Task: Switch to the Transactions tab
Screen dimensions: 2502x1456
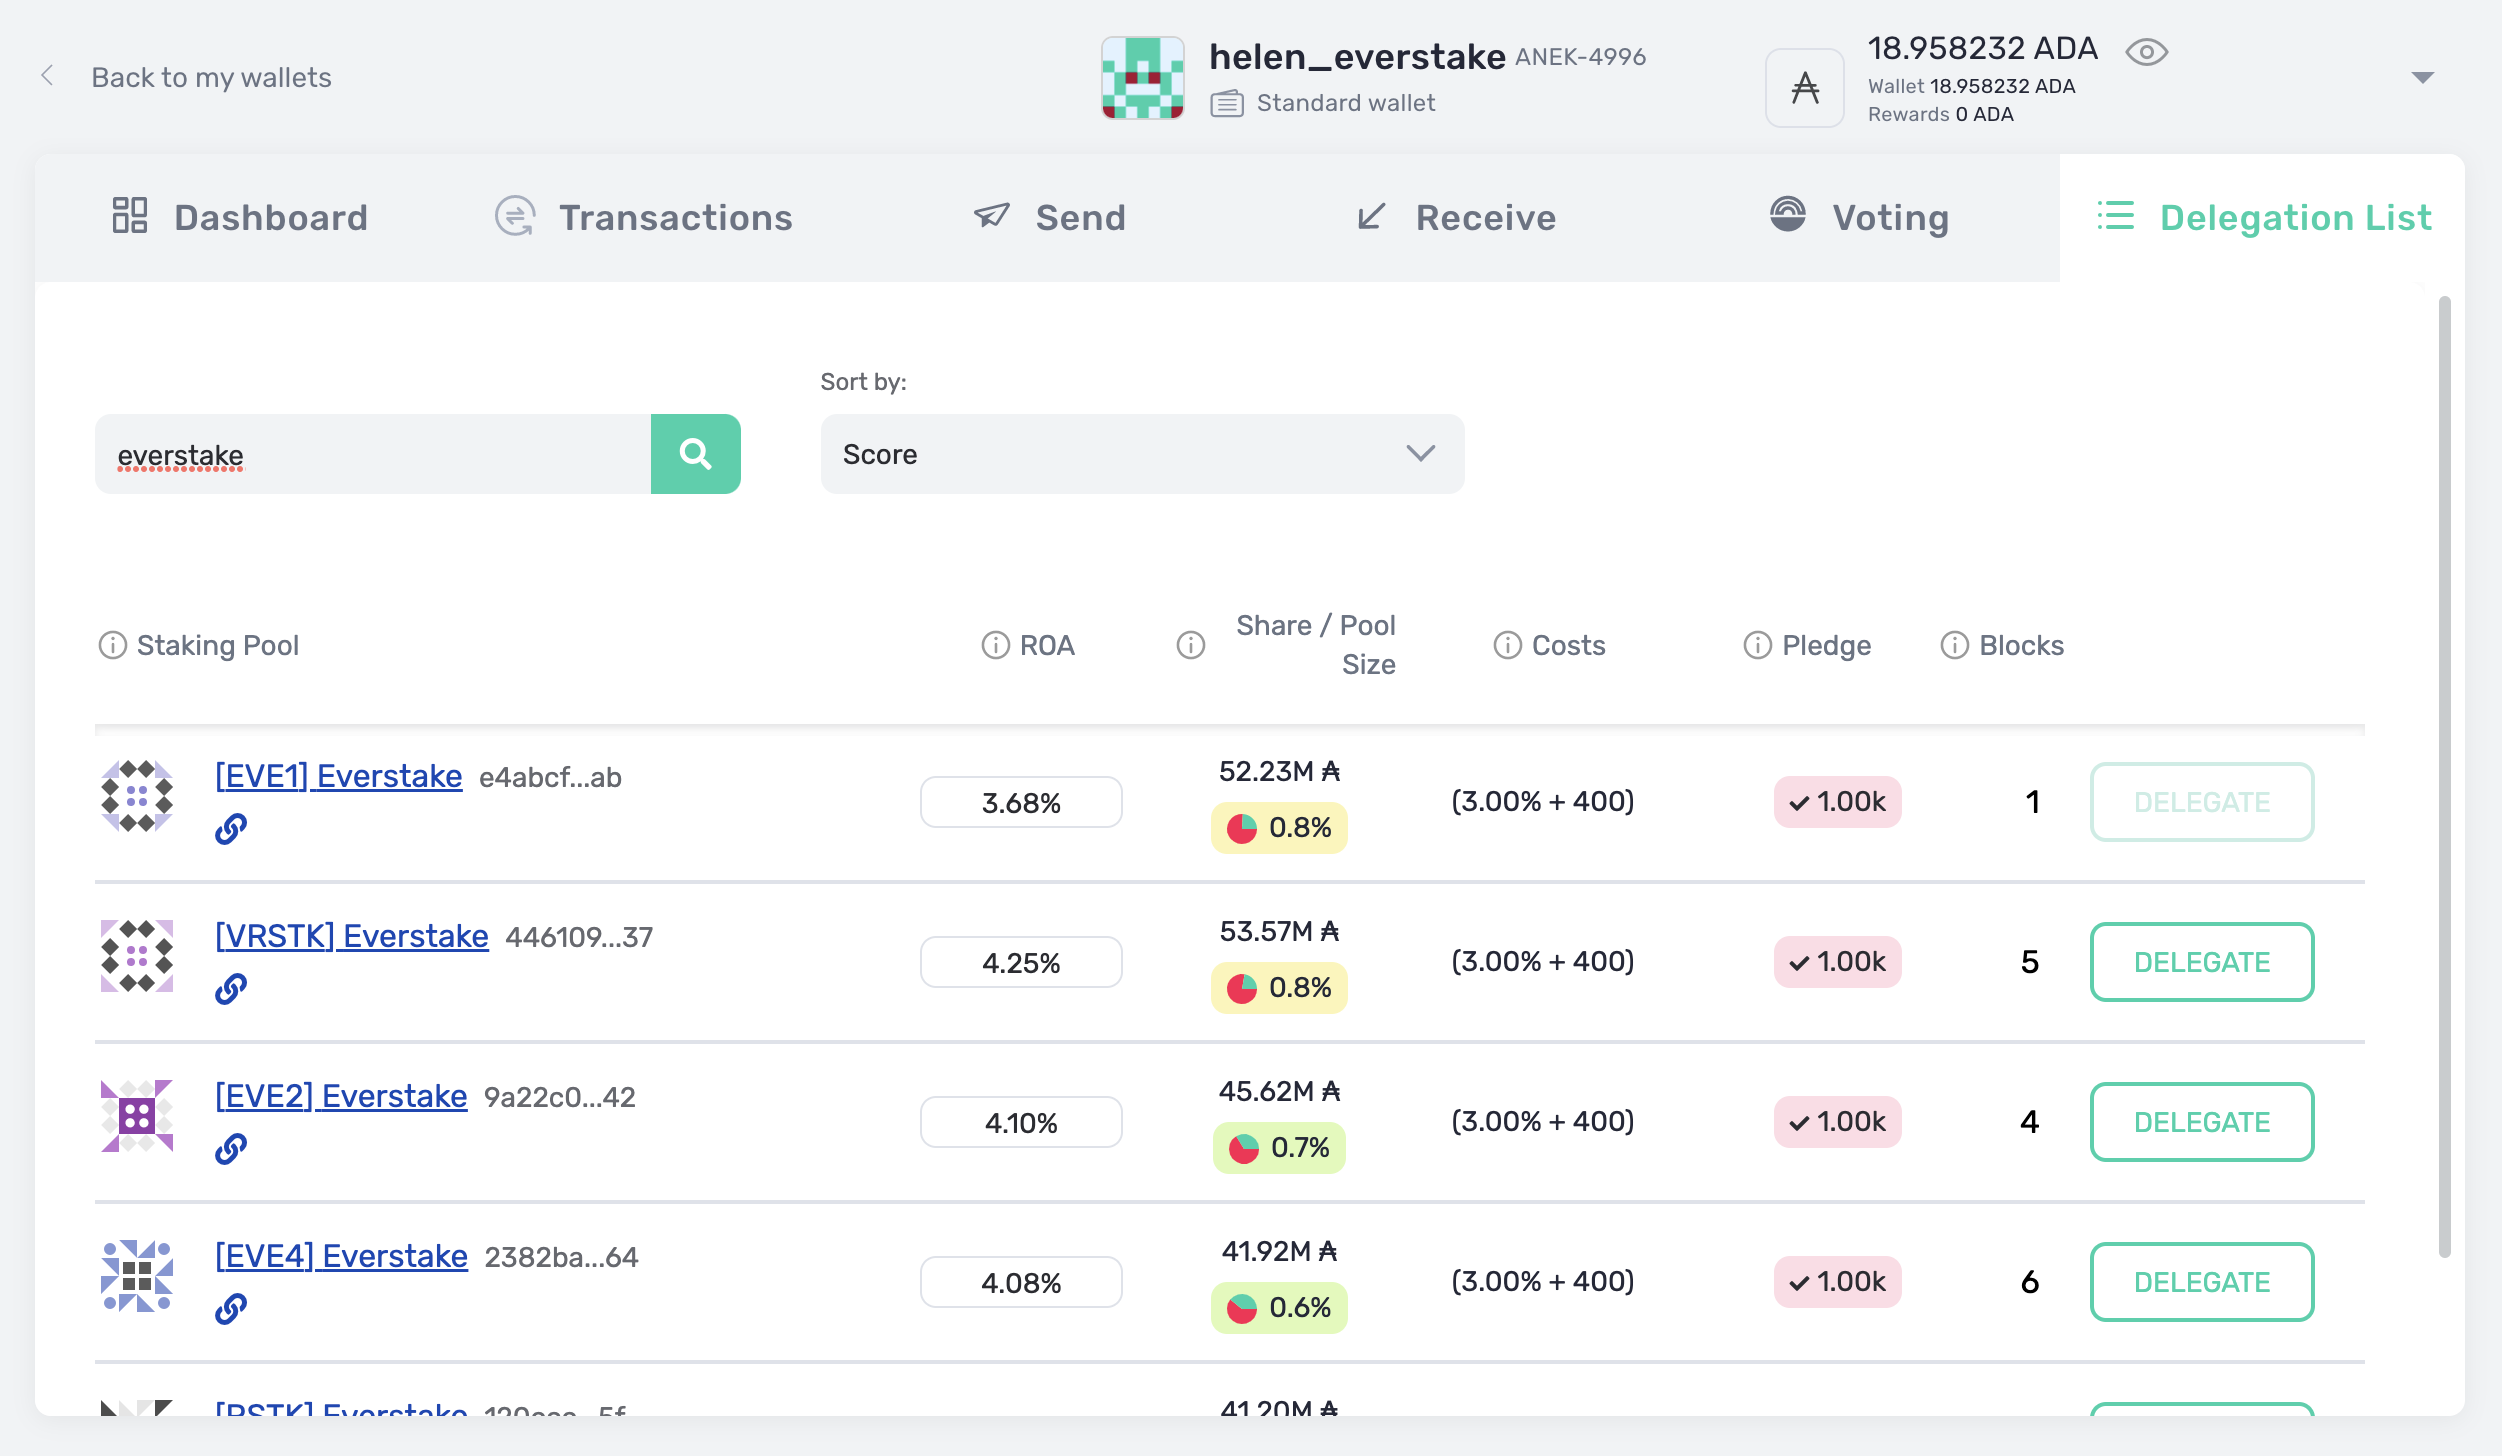Action: coord(644,217)
